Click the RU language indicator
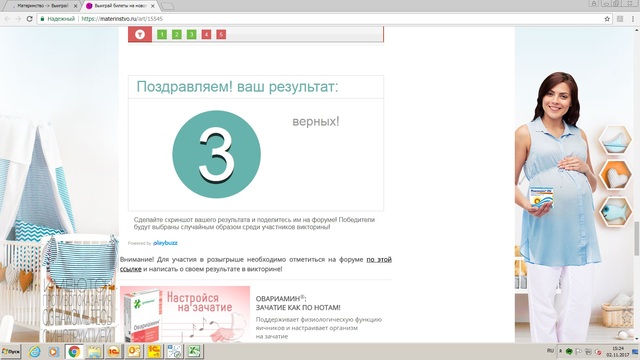Image resolution: width=640 pixels, height=360 pixels. click(x=550, y=351)
